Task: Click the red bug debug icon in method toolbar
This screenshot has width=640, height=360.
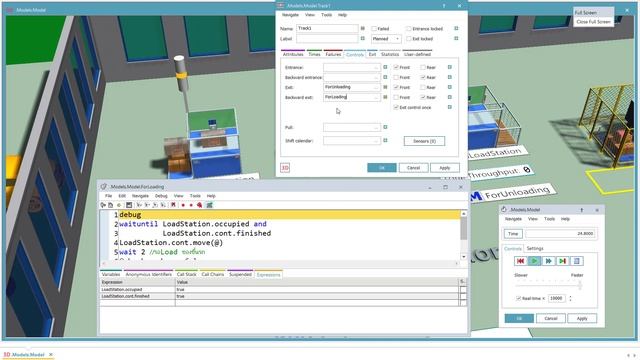Action: (200, 205)
